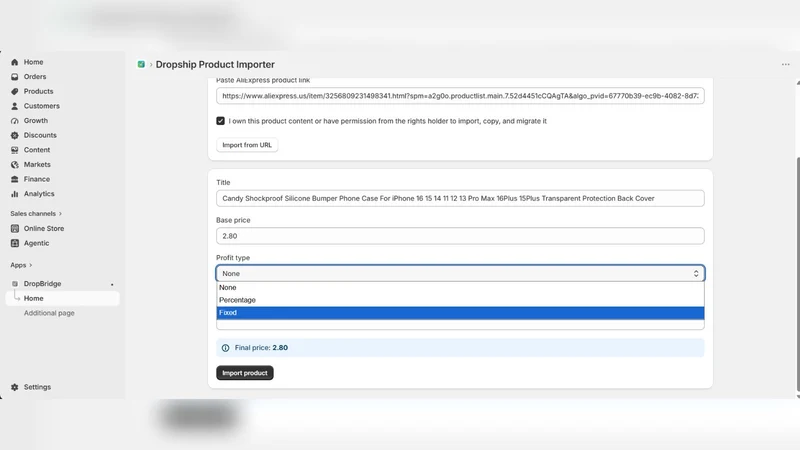800x450 pixels.
Task: Click the Markets globe icon
Action: 15,165
